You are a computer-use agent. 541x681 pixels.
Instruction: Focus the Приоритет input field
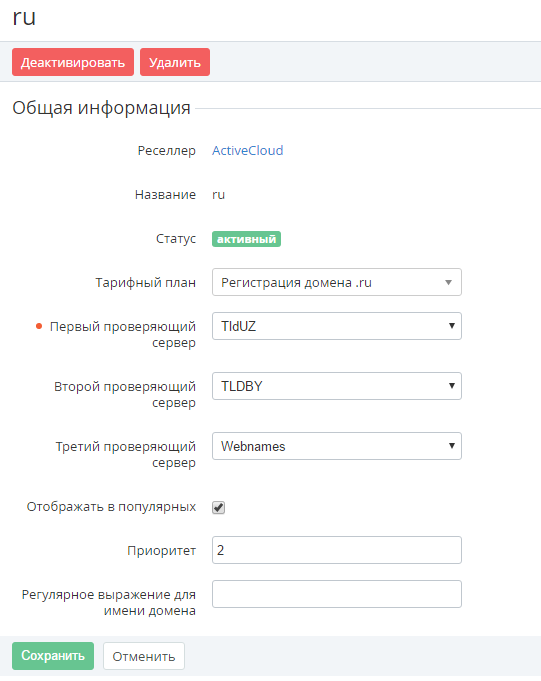(336, 550)
